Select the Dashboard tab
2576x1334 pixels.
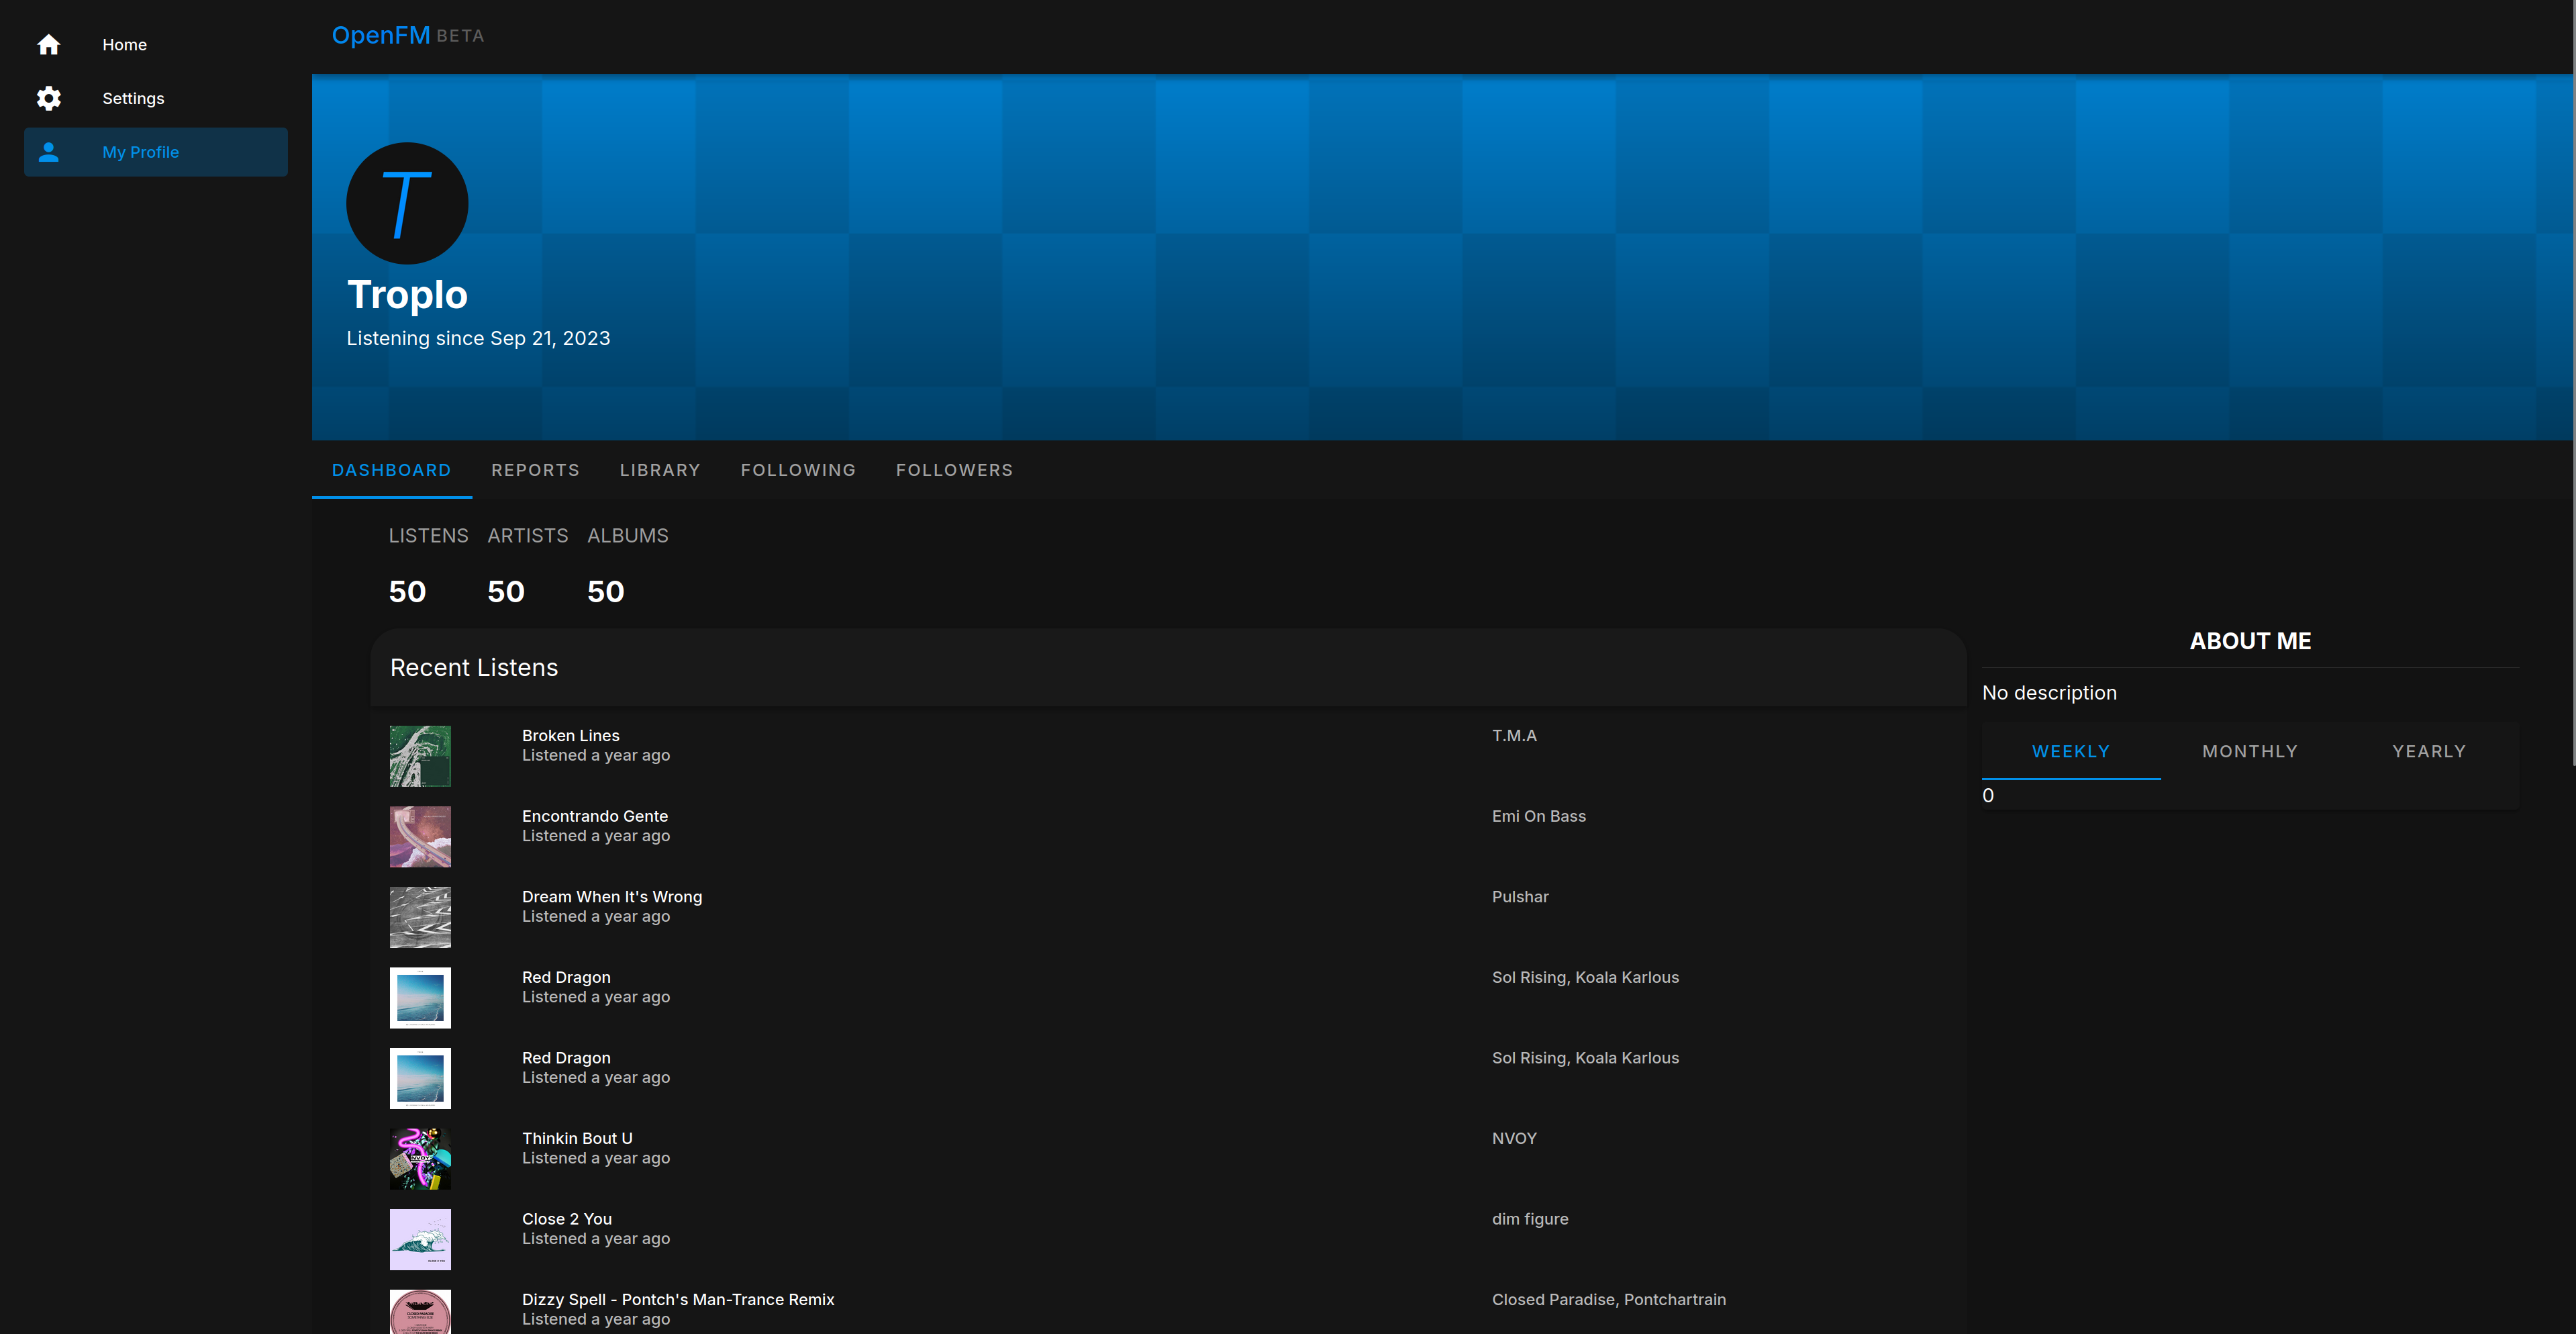point(391,470)
